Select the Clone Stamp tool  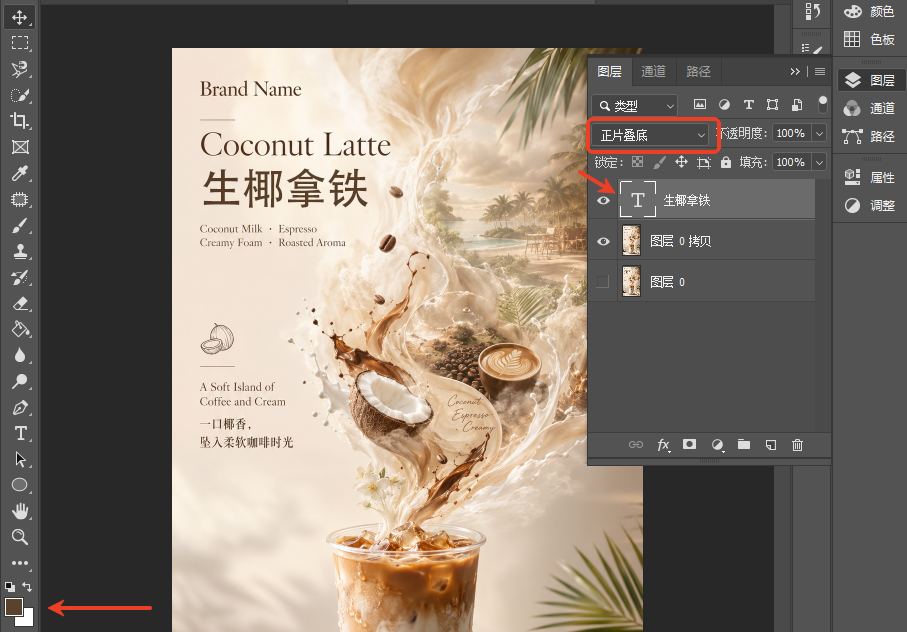20,252
